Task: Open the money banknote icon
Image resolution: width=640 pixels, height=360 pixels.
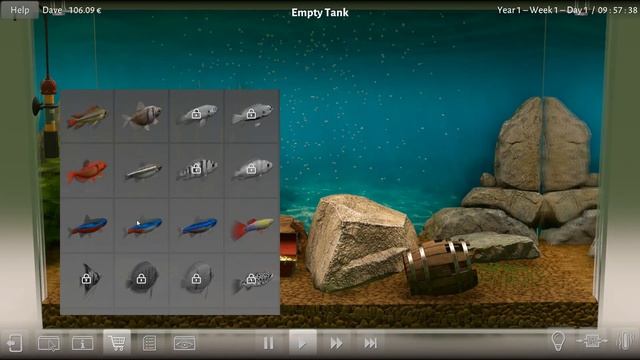Action: 184,343
